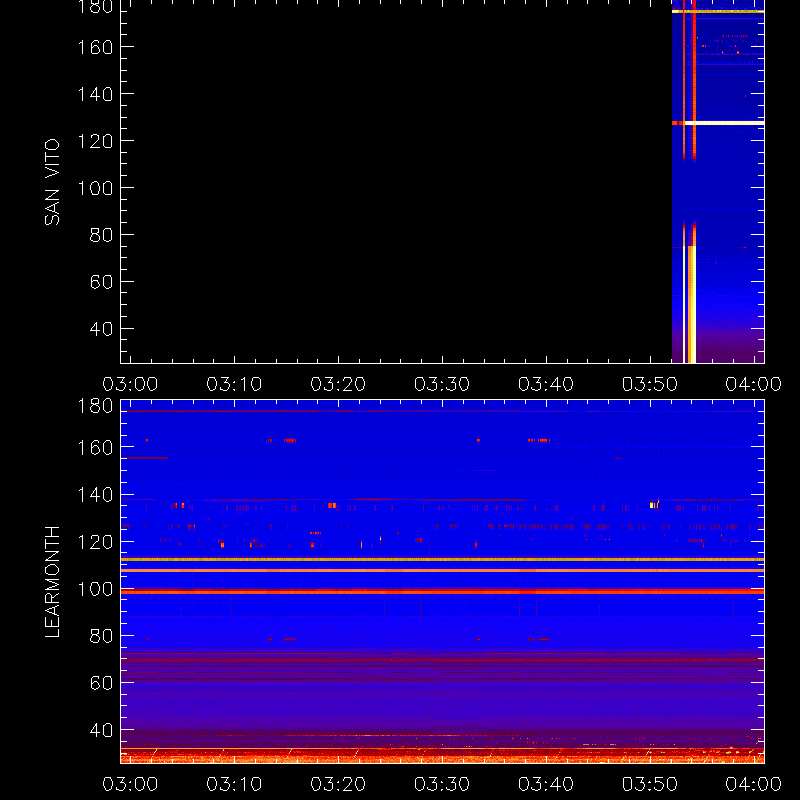Click 03:20 time label under Learmonth plot
800x800 pixels.
coord(338,784)
